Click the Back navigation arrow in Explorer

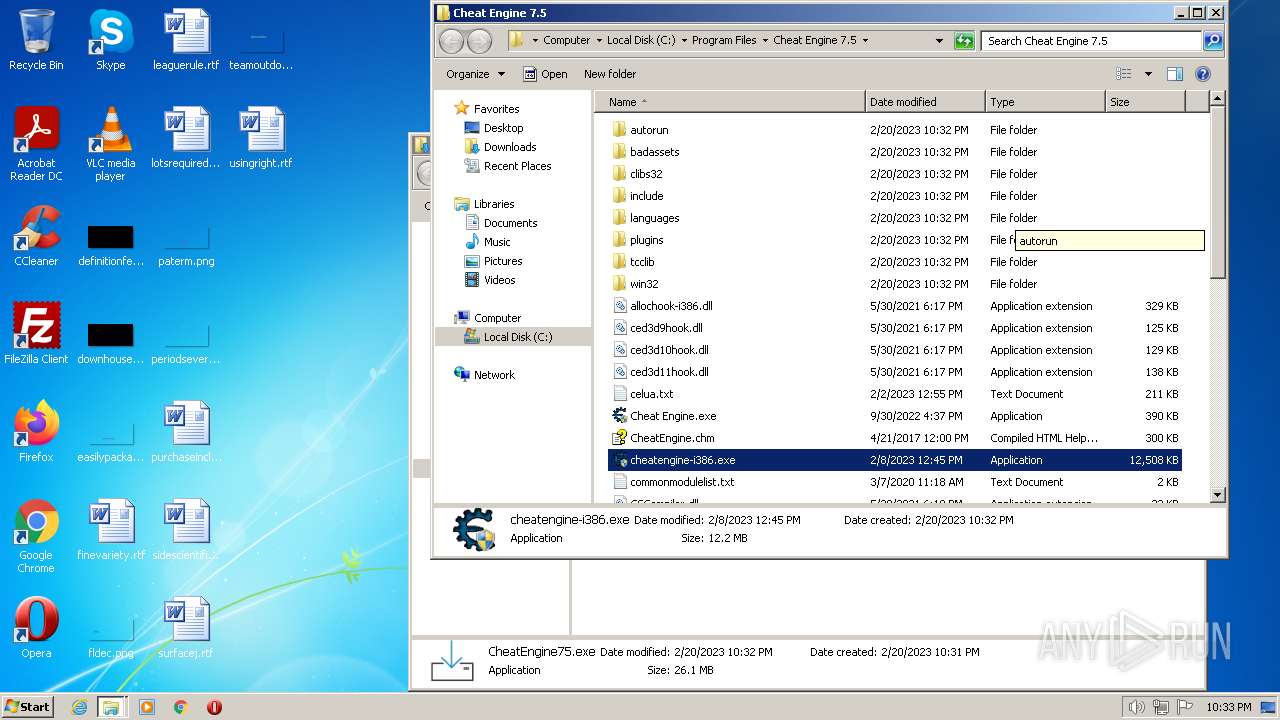pyautogui.click(x=452, y=41)
